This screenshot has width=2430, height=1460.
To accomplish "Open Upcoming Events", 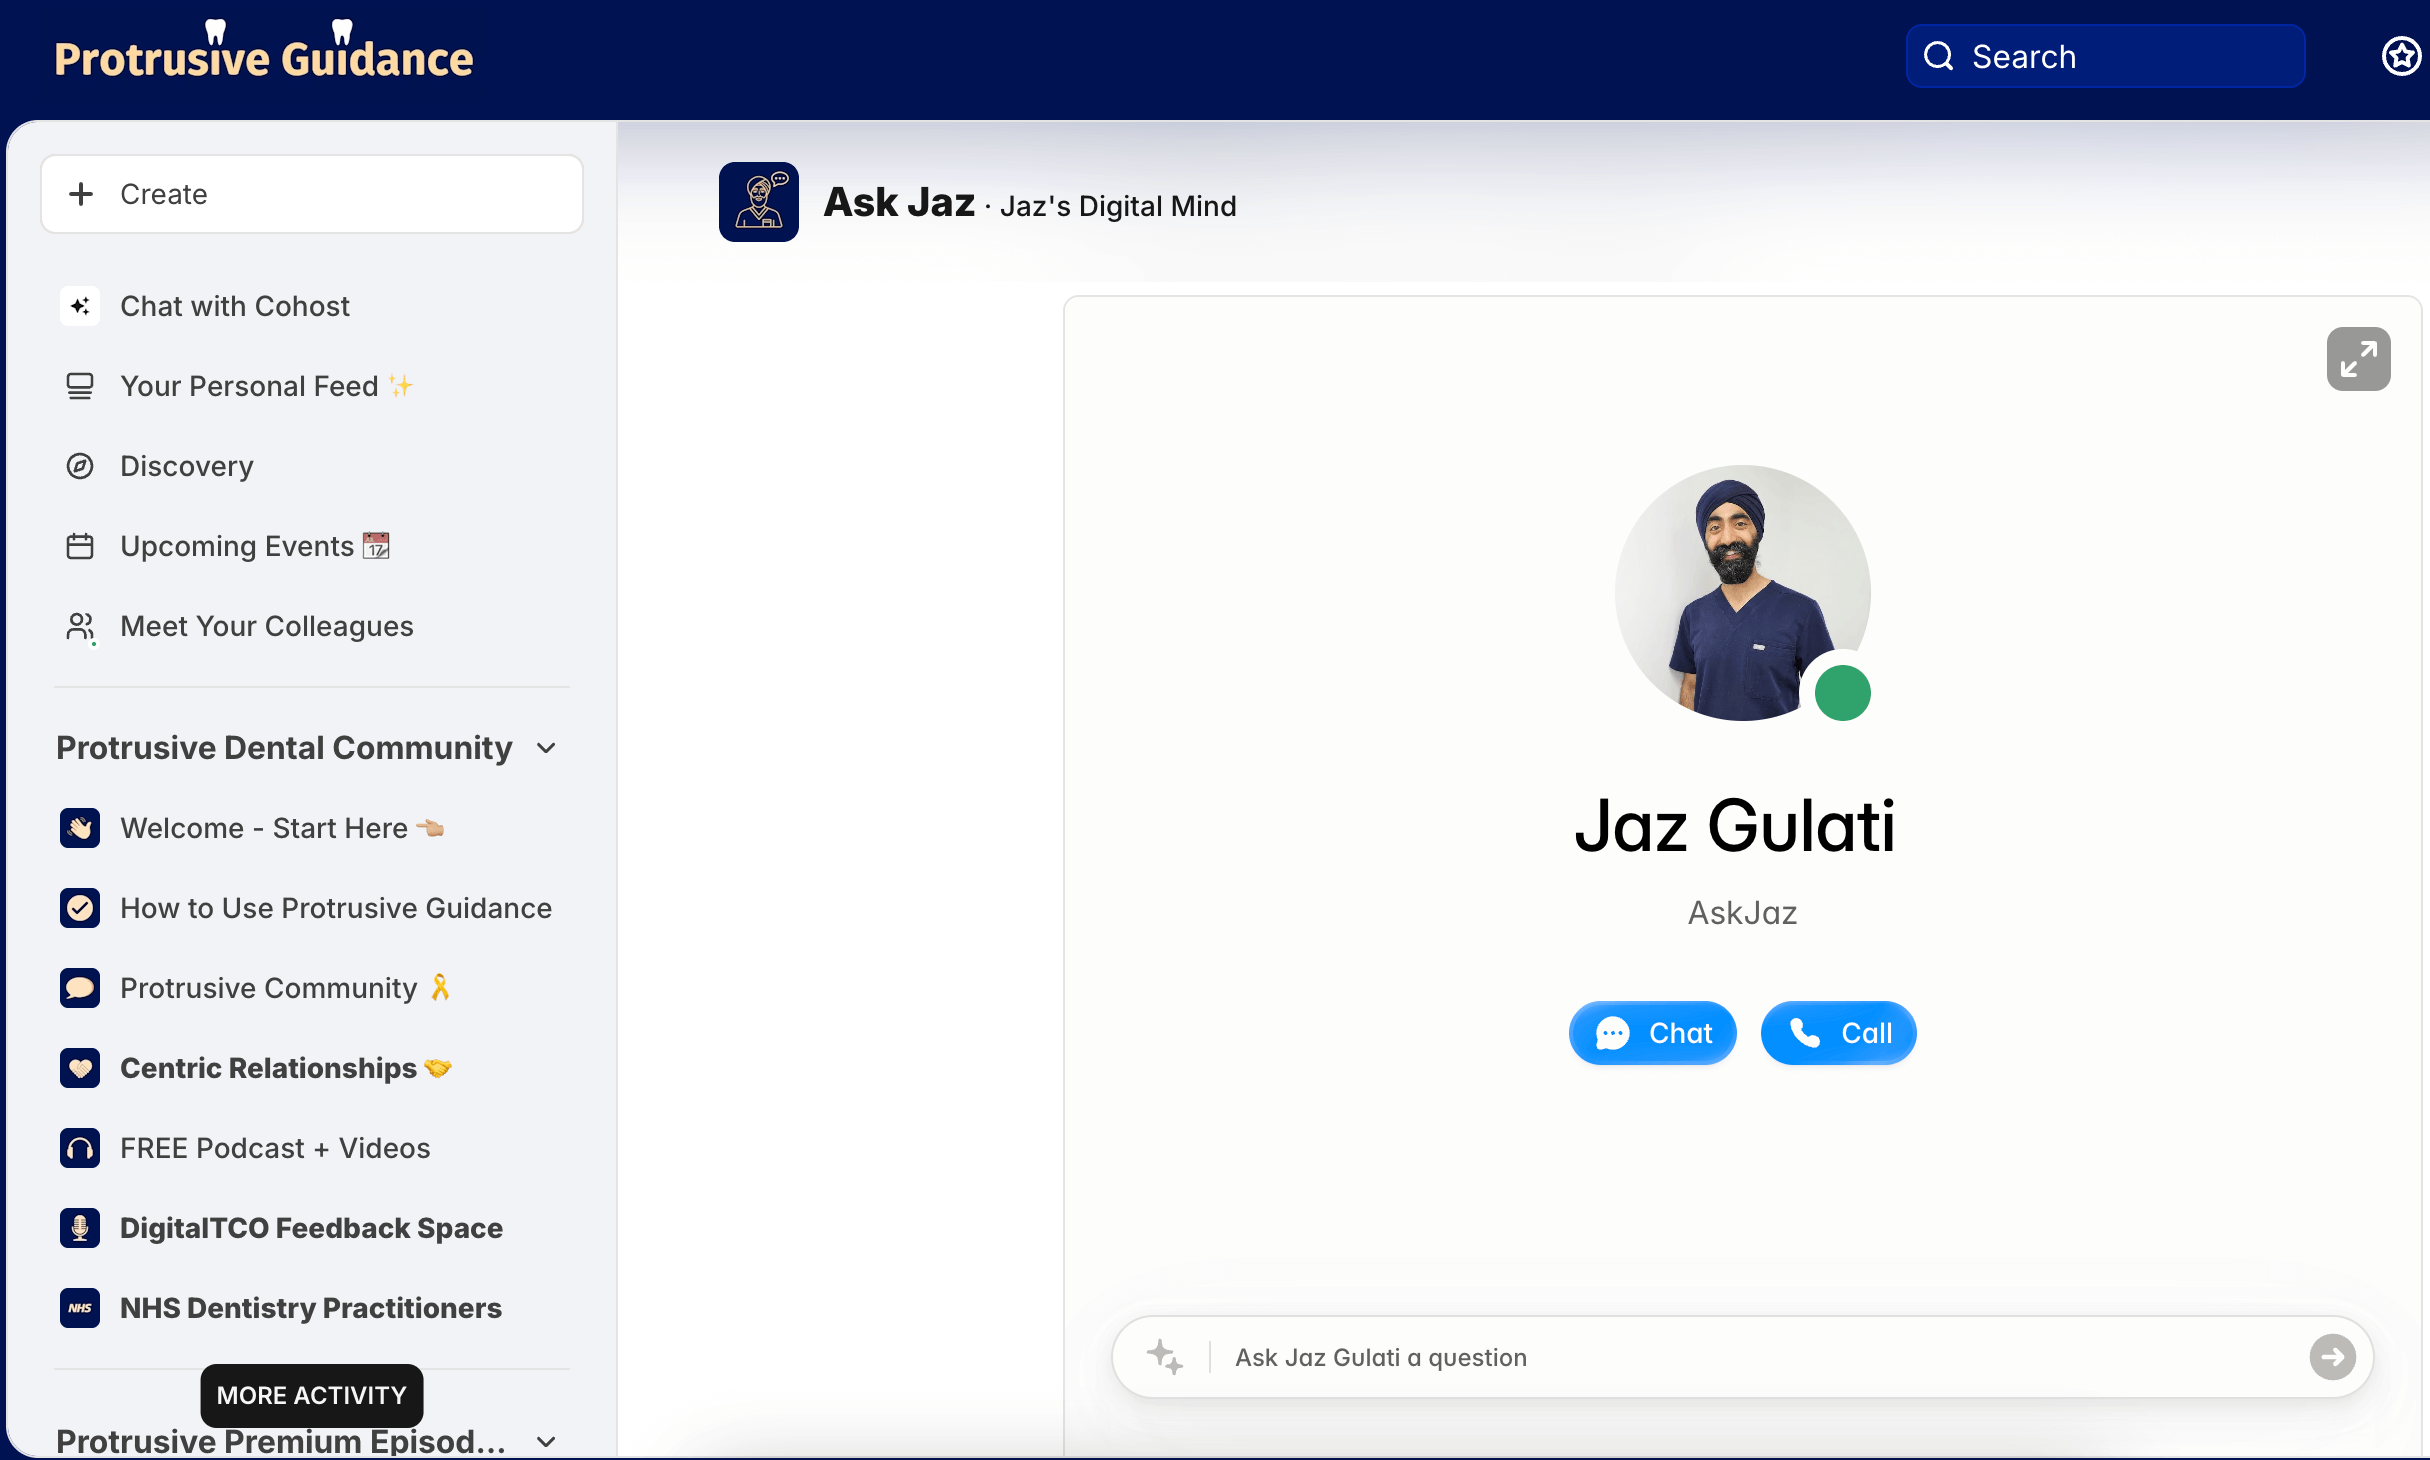I will (237, 546).
